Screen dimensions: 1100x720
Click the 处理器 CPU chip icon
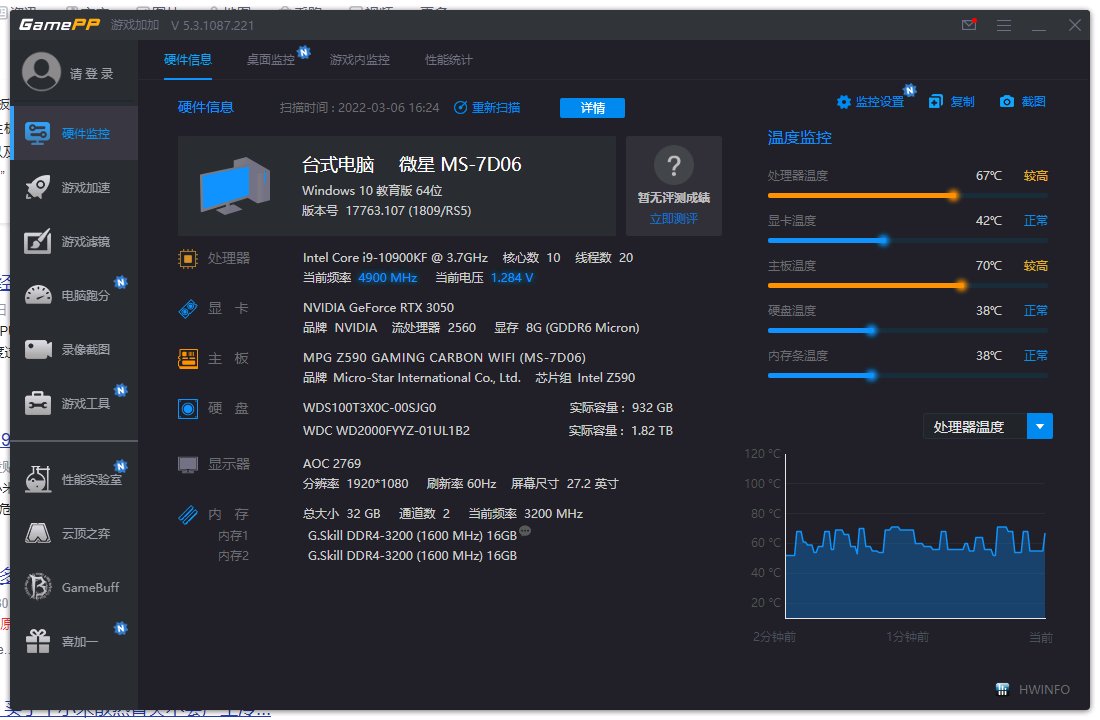(187, 259)
